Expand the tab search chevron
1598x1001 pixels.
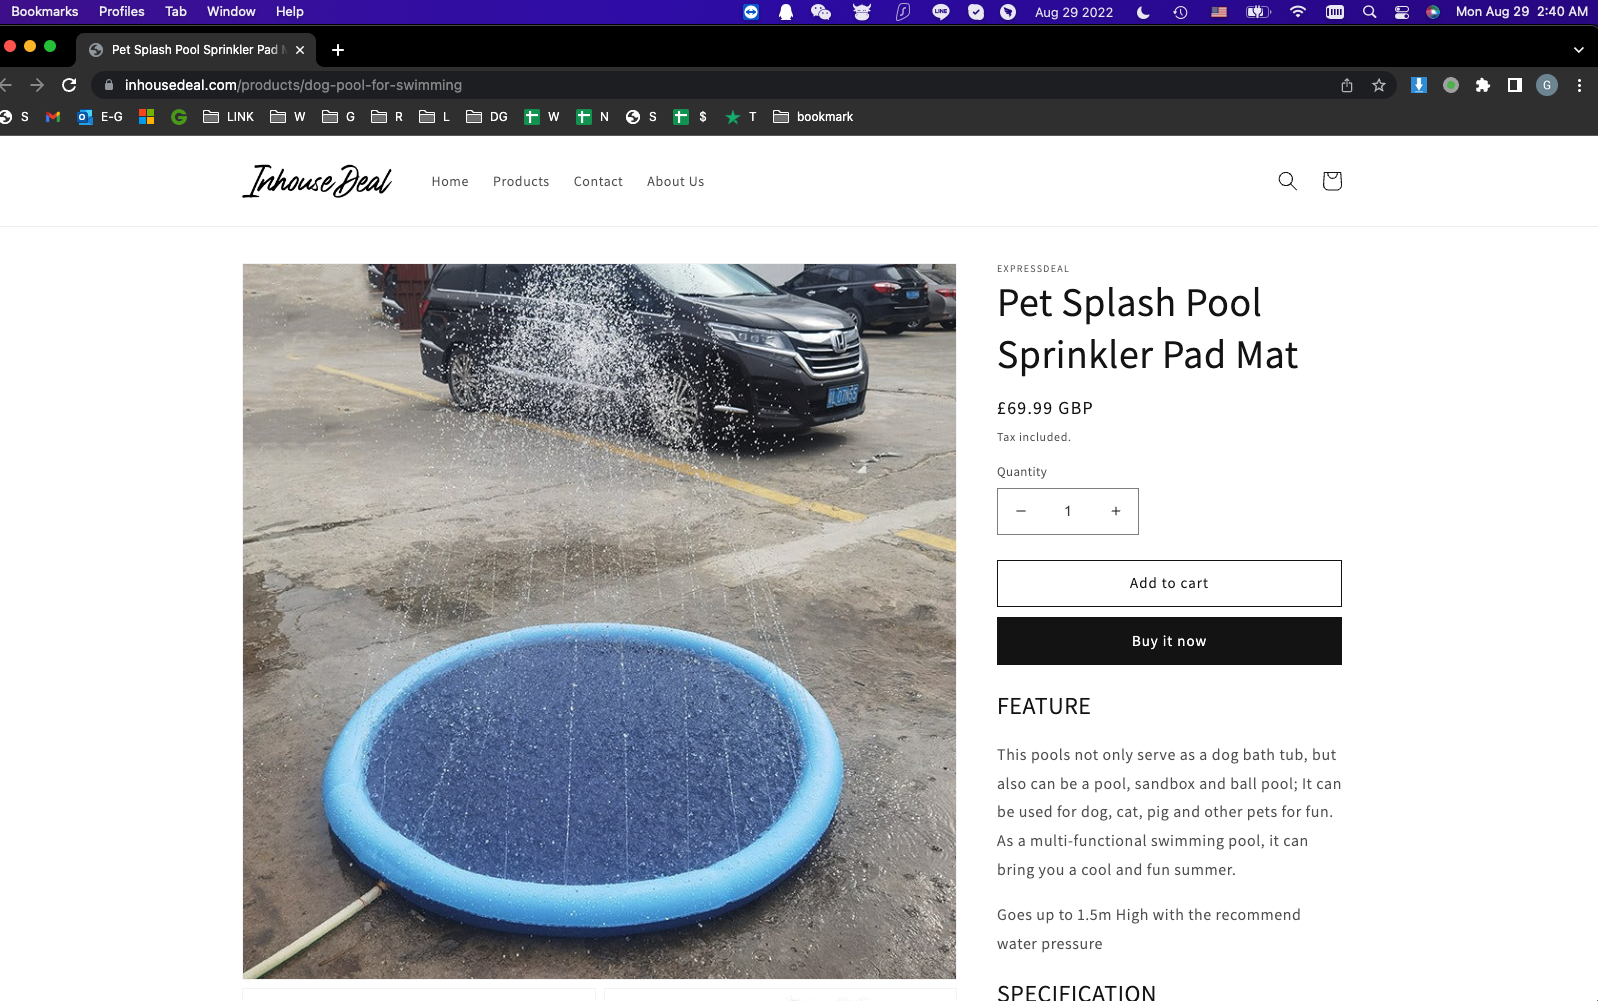[1579, 50]
